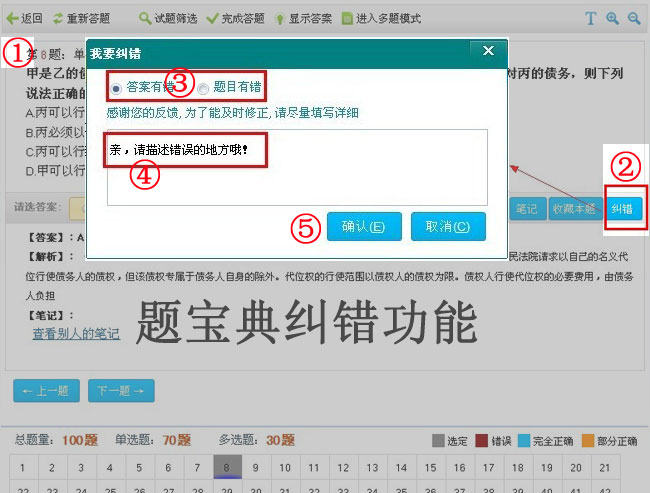Jump to question 7 in grid
The height and width of the screenshot is (493, 650).
pos(198,468)
